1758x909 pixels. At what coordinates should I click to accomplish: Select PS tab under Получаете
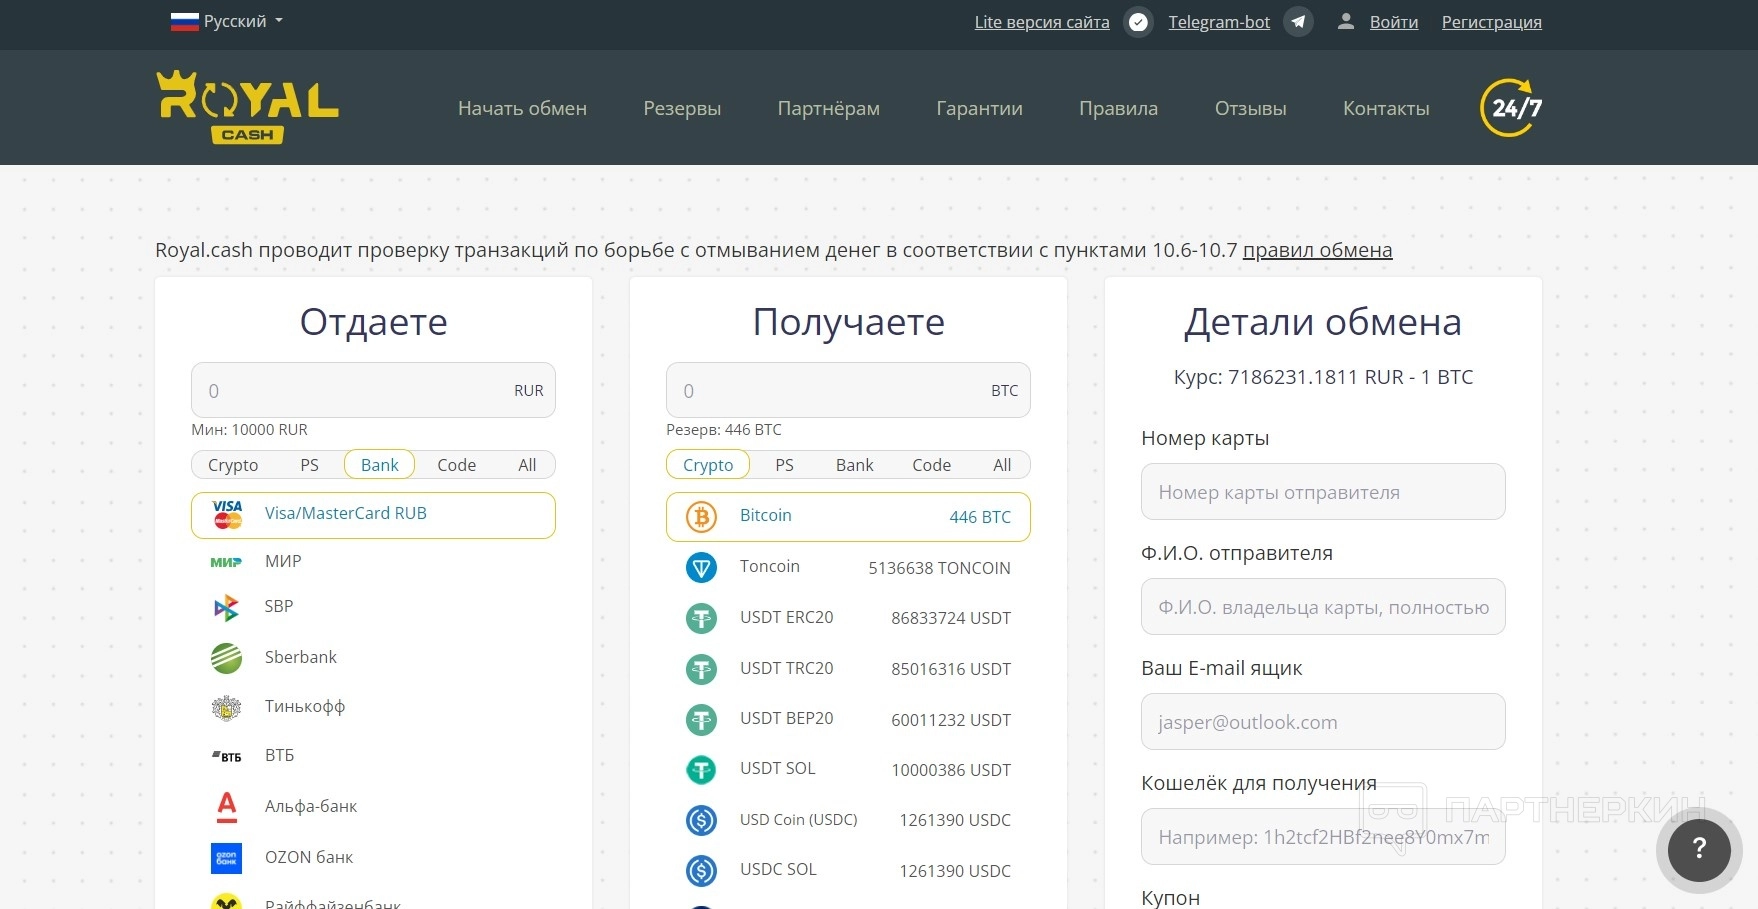(785, 465)
